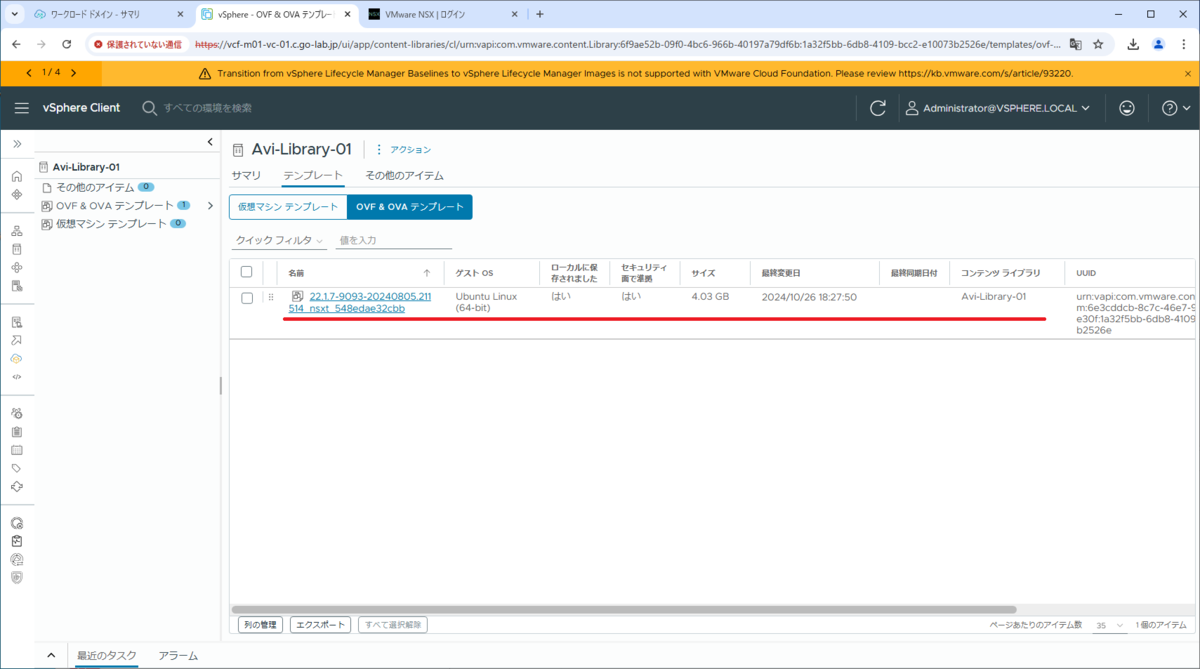Viewport: 1200px width, 669px height.
Task: Open Chrome three-dot menu
Action: coord(1184,44)
